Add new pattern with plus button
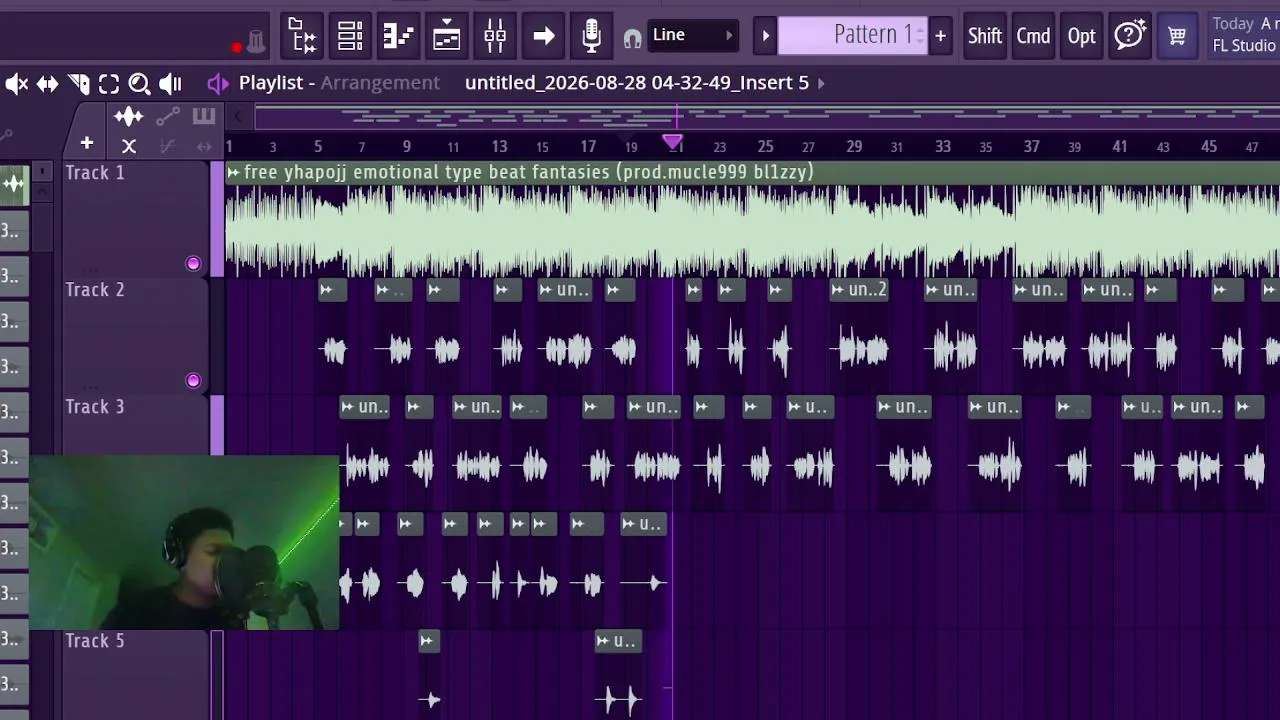Screen dimensions: 1280x720 [940, 36]
